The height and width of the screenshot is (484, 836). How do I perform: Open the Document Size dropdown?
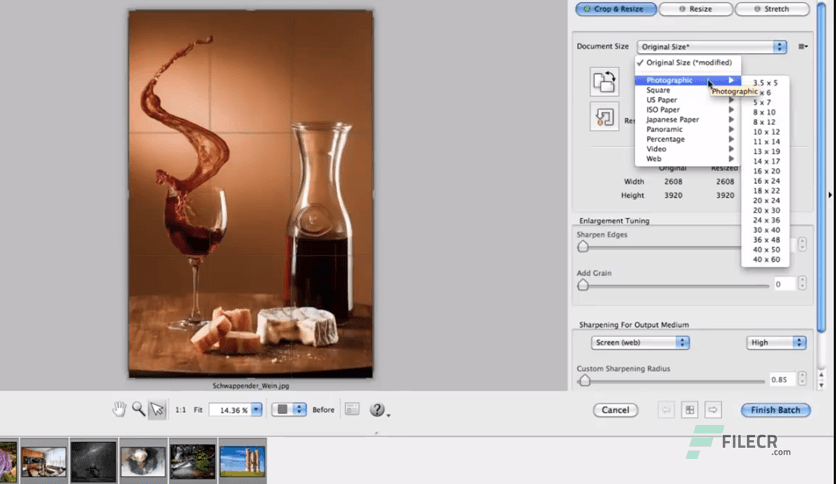coord(711,47)
